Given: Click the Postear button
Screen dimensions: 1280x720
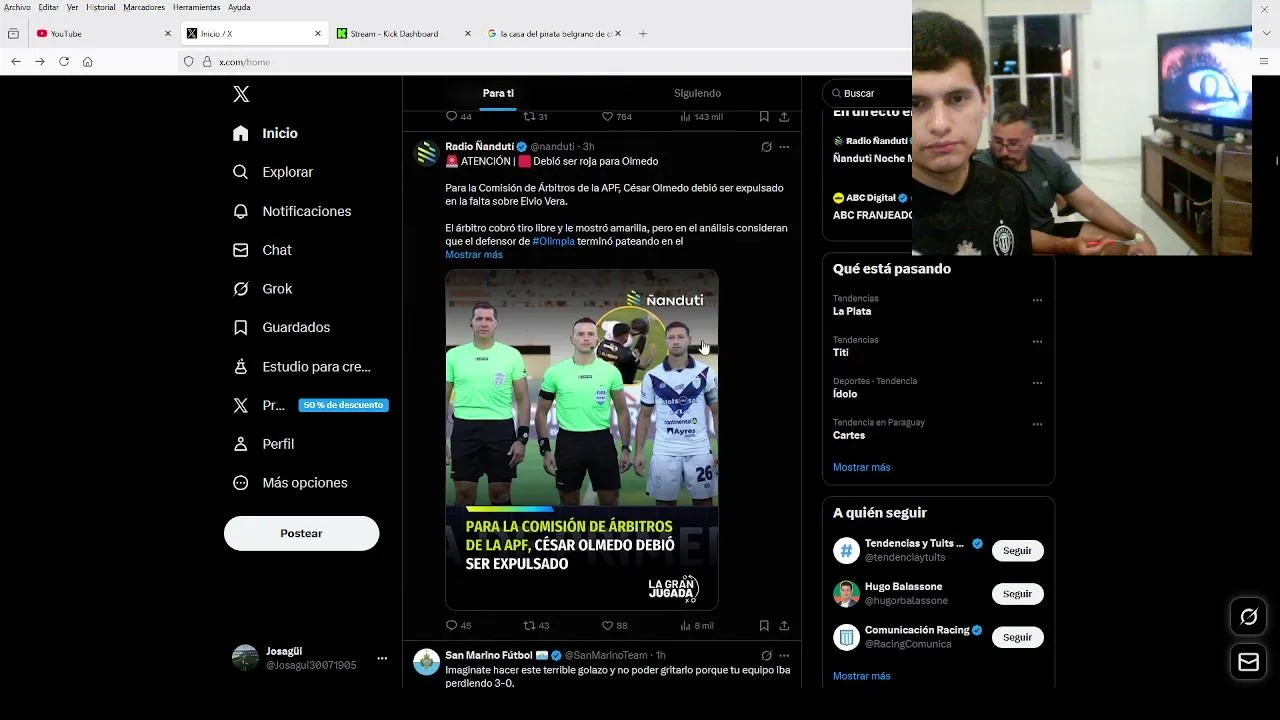Looking at the screenshot, I should [x=301, y=533].
